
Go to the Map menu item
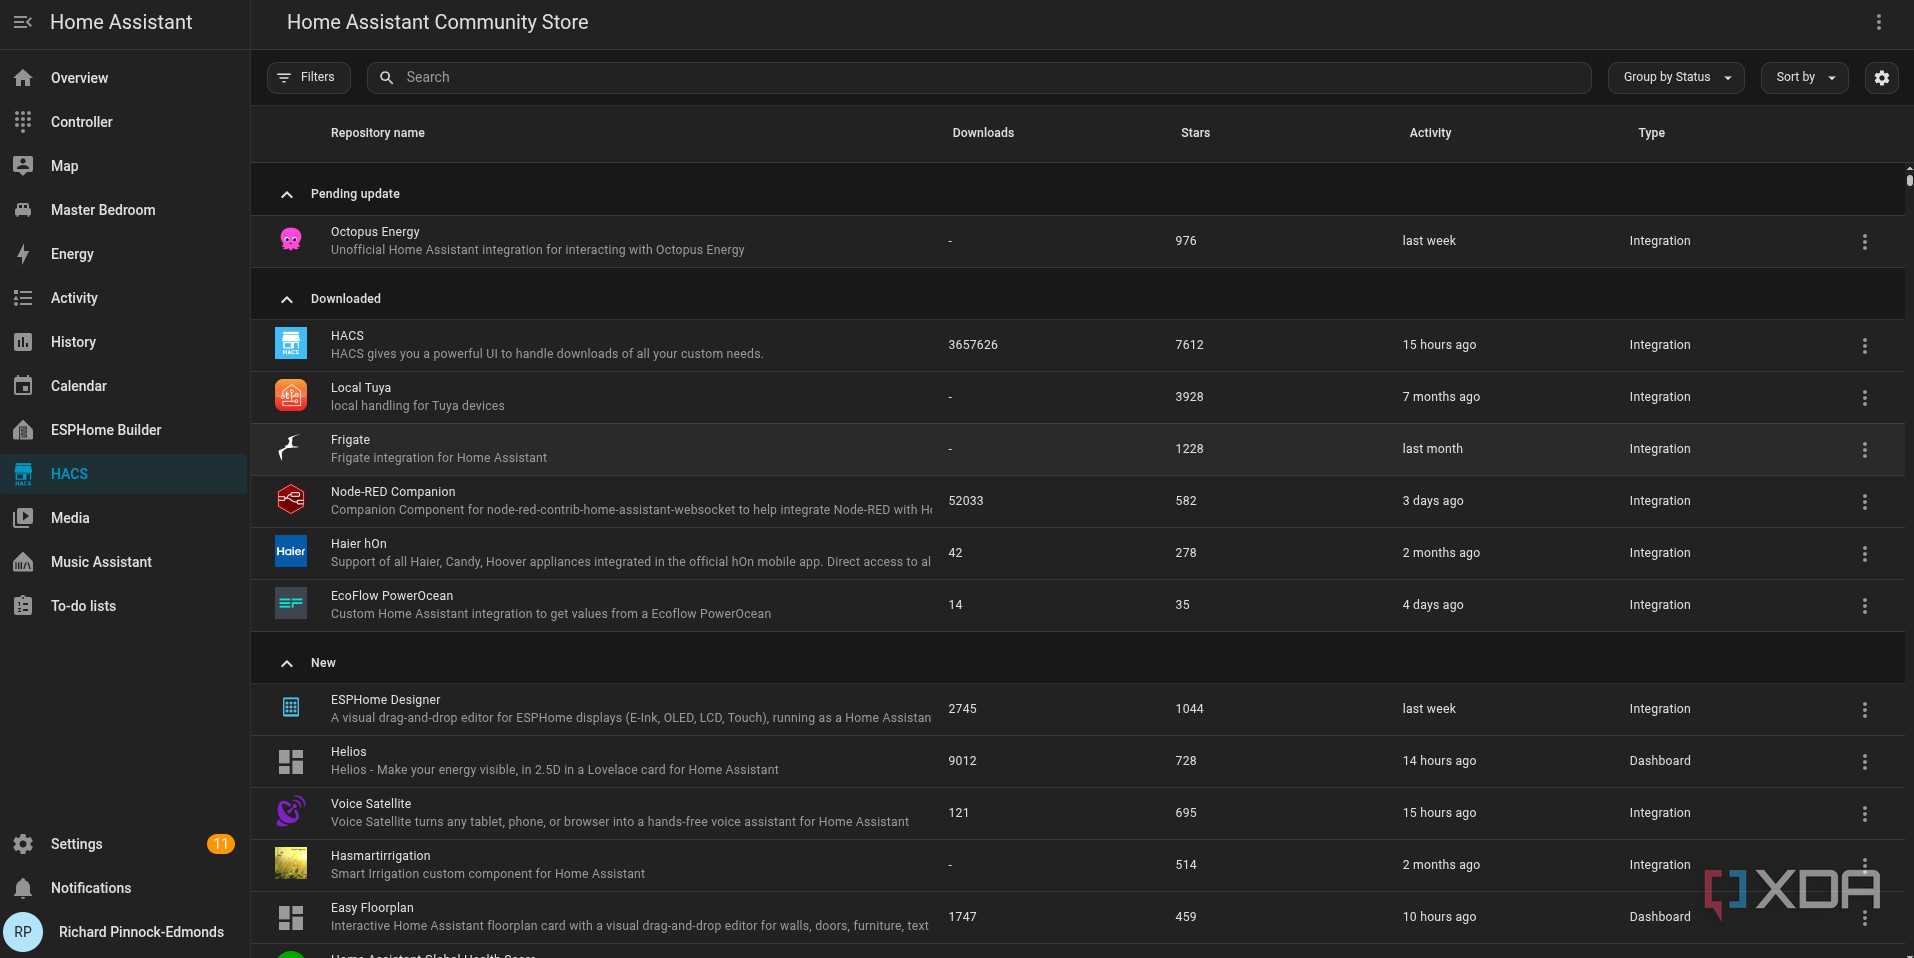click(x=124, y=166)
